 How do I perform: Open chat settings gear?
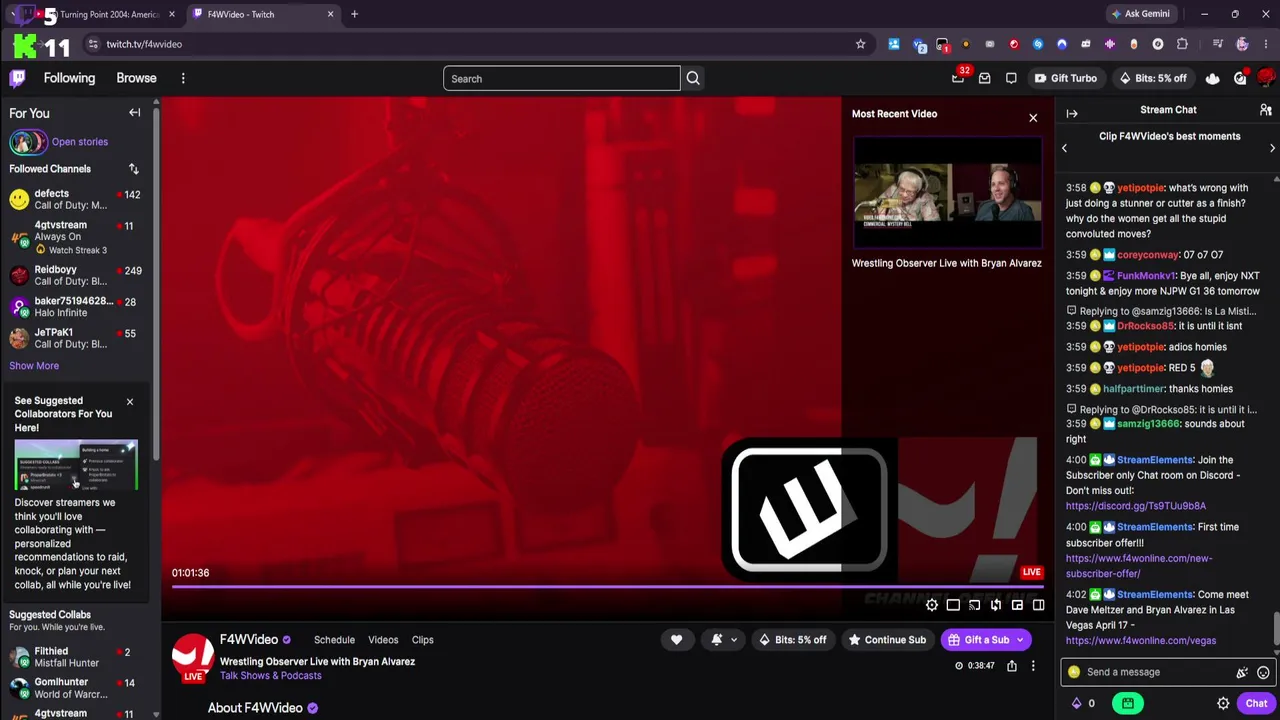pyautogui.click(x=1223, y=703)
